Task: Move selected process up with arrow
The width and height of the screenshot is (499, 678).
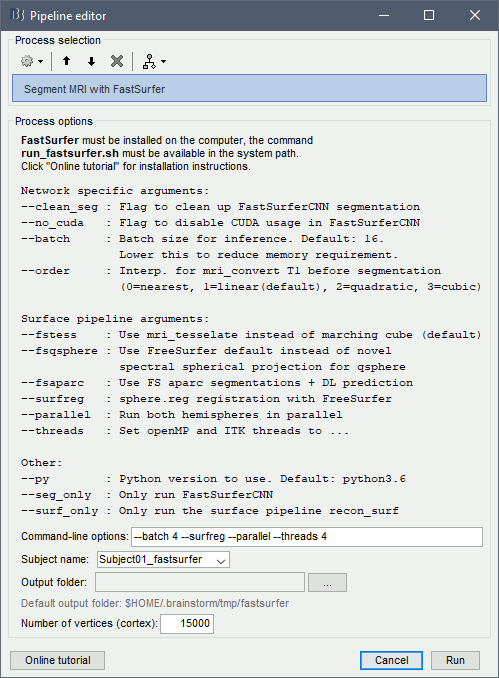Action: click(x=66, y=61)
